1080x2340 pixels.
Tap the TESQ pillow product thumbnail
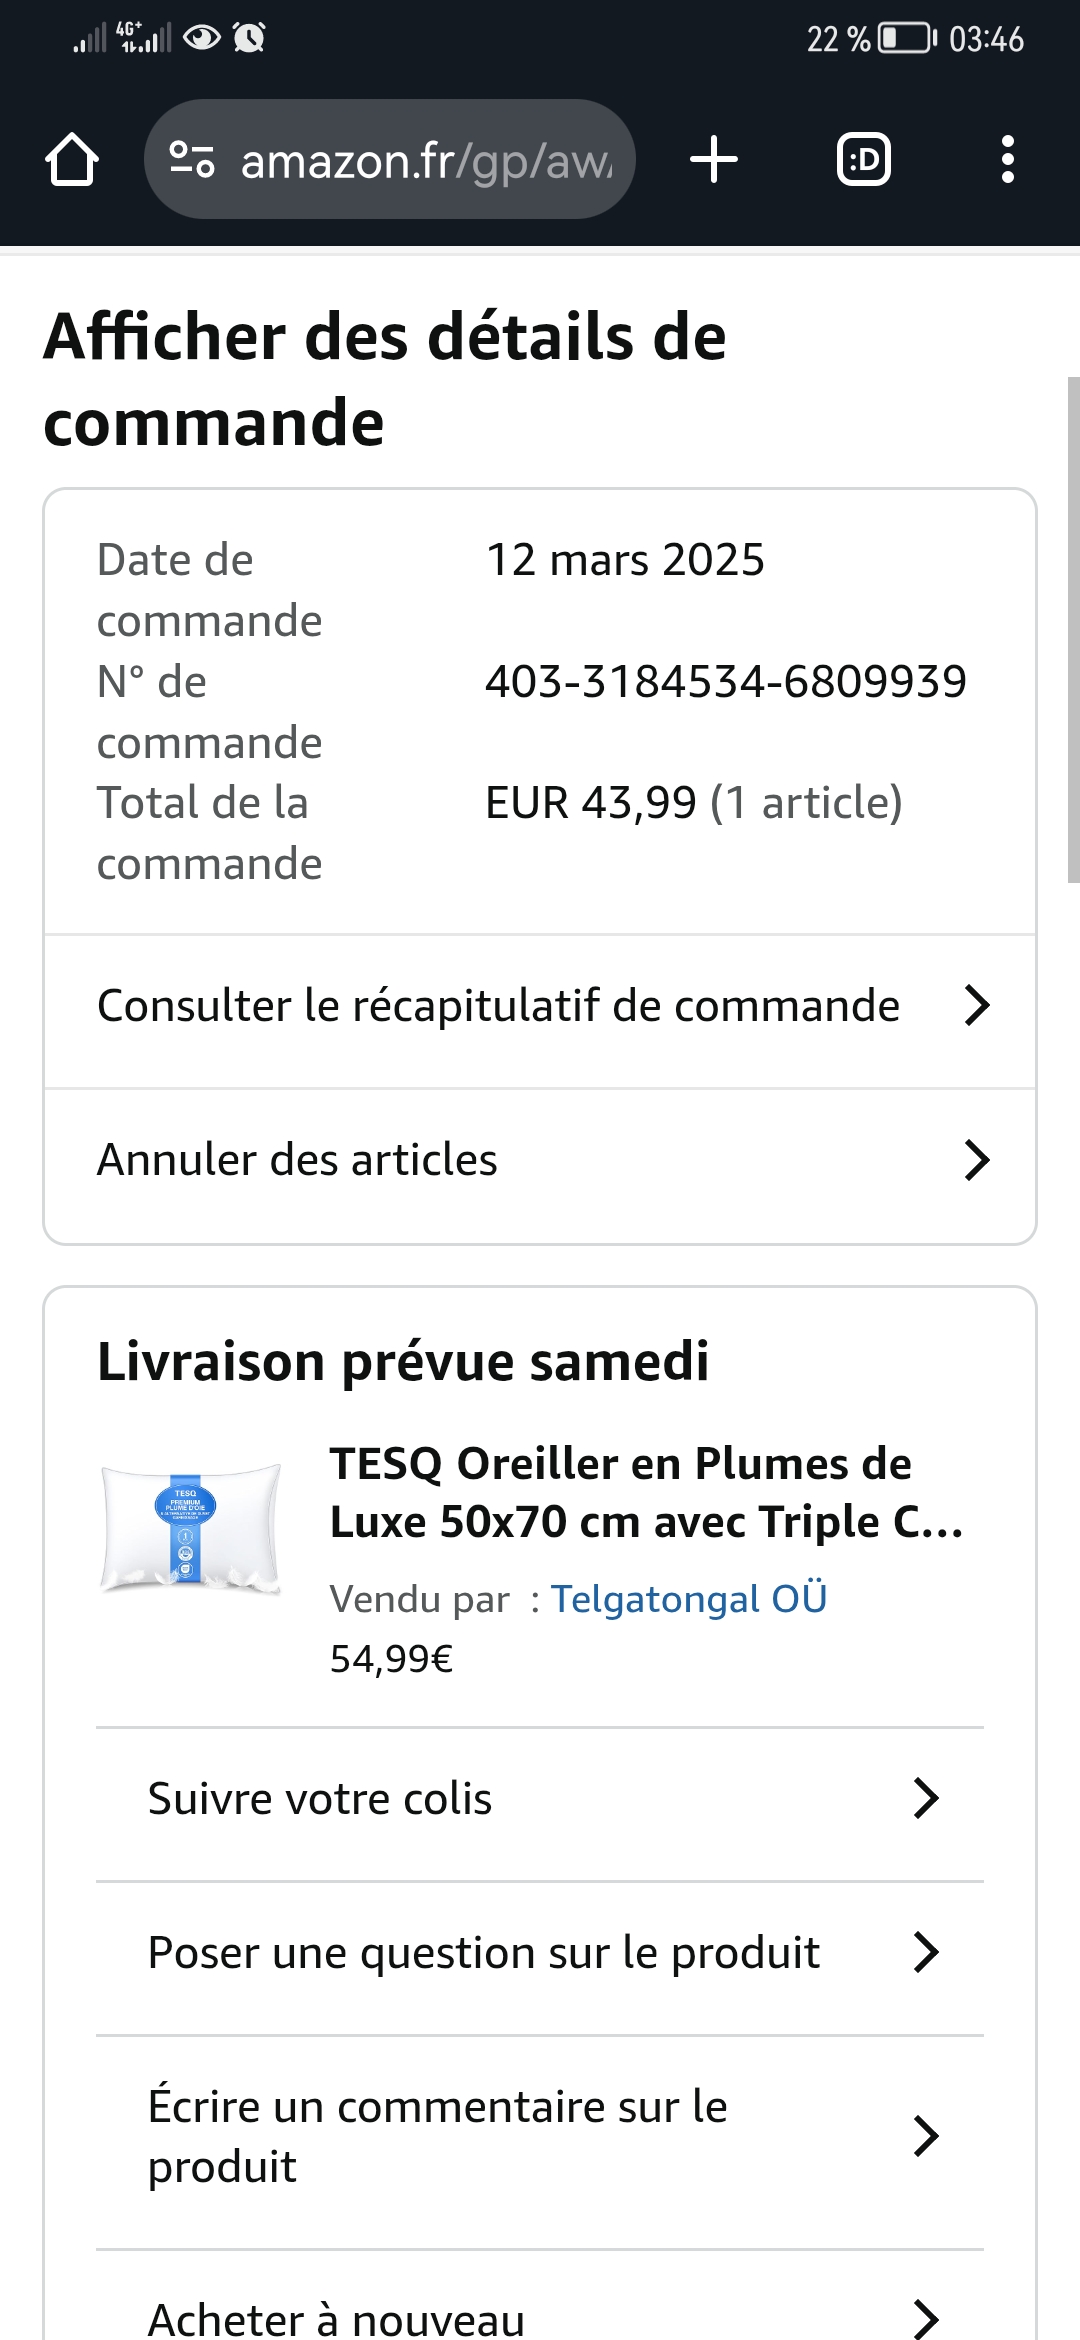click(190, 1527)
